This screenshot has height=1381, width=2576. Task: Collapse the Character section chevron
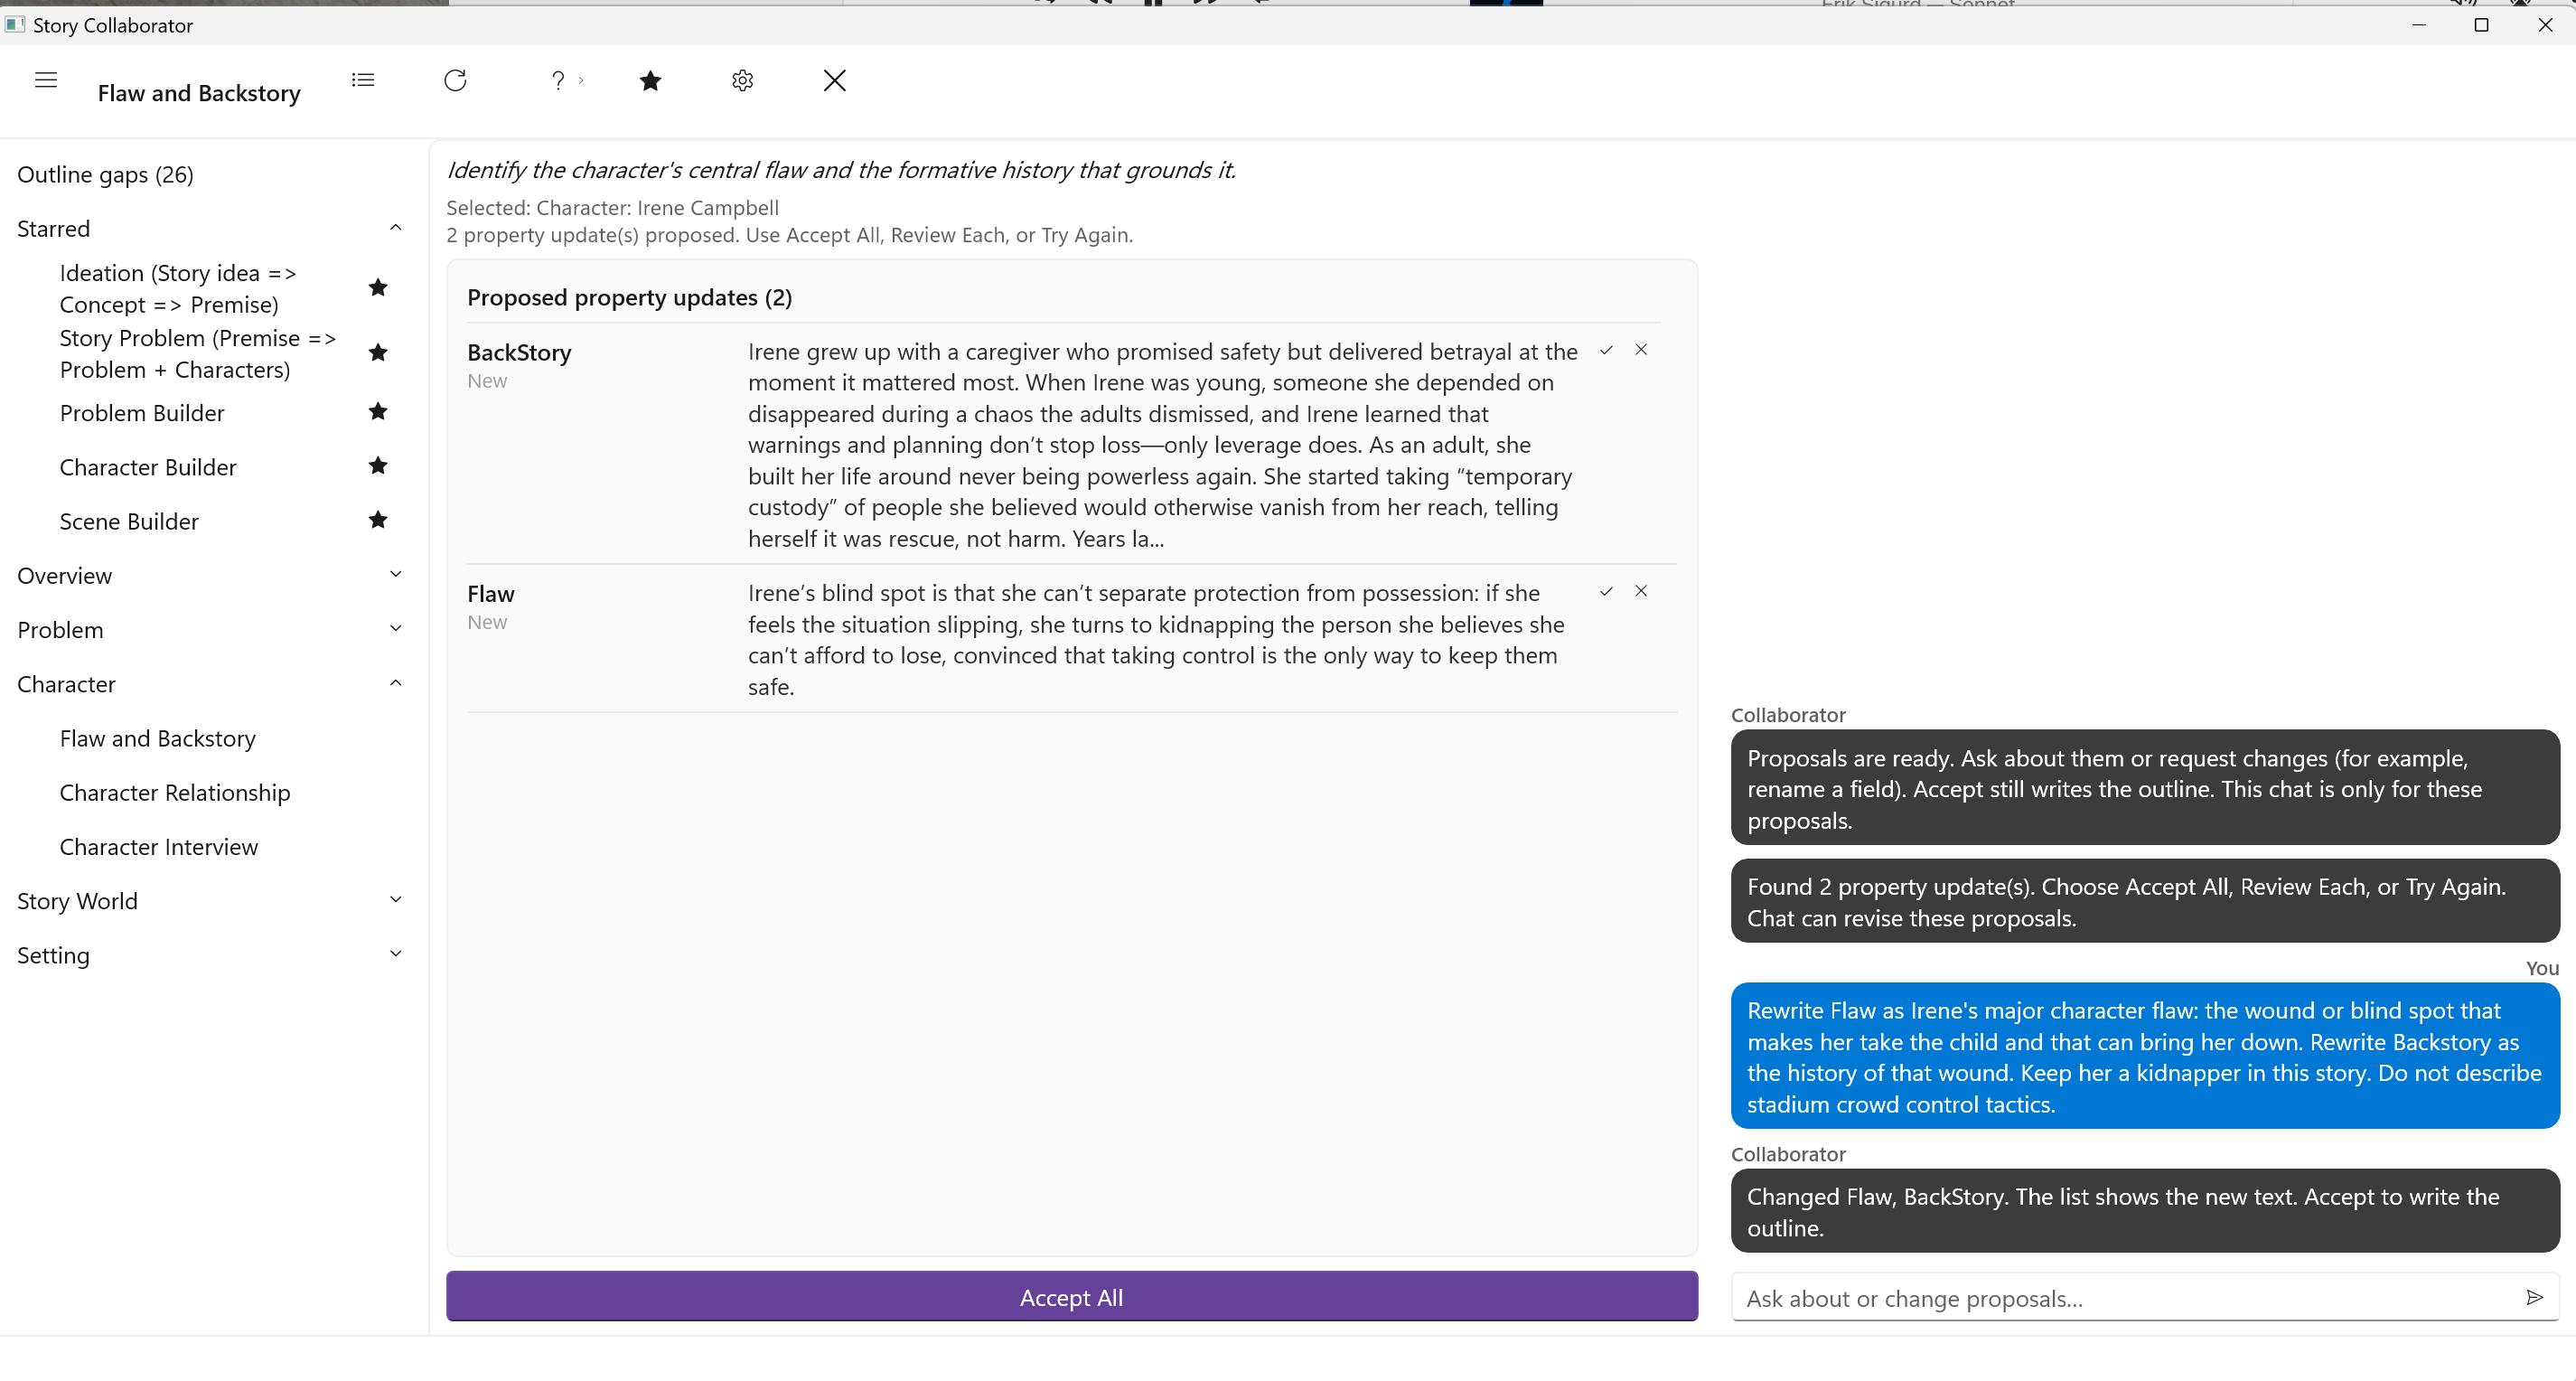(396, 683)
